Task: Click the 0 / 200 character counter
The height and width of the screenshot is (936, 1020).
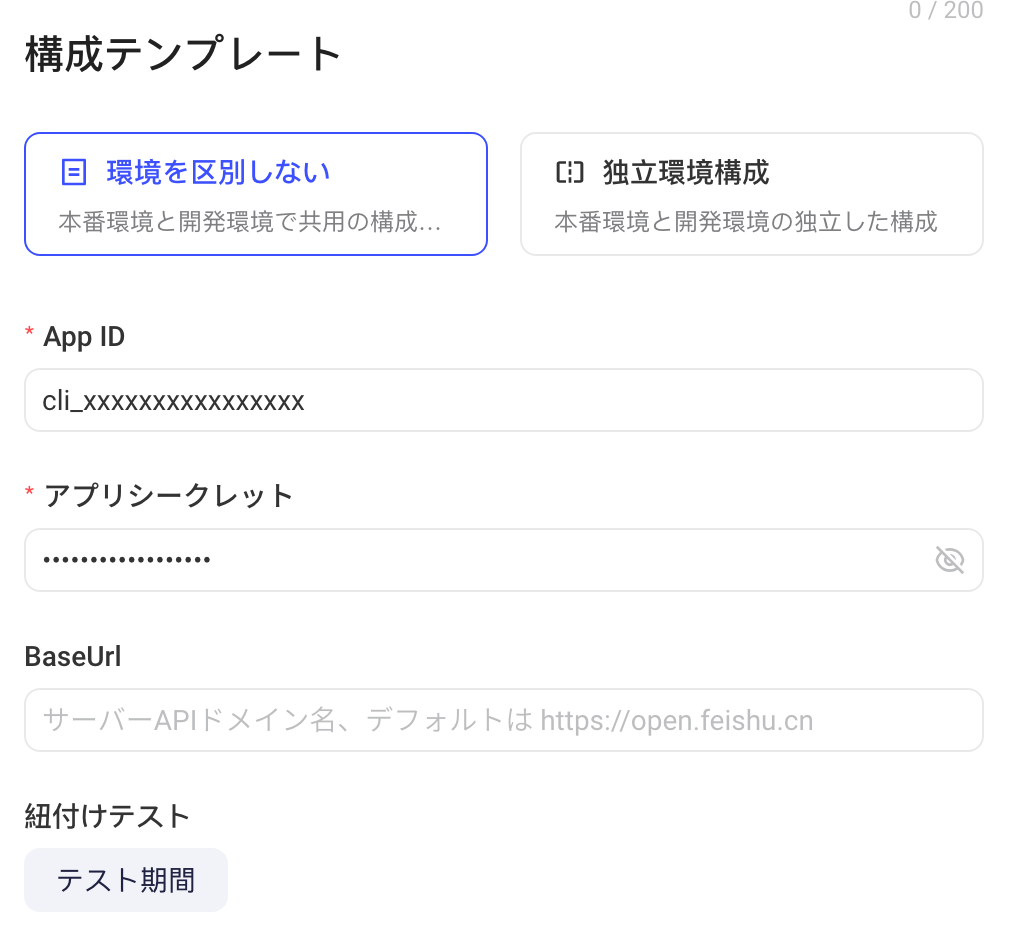Action: tap(946, 10)
